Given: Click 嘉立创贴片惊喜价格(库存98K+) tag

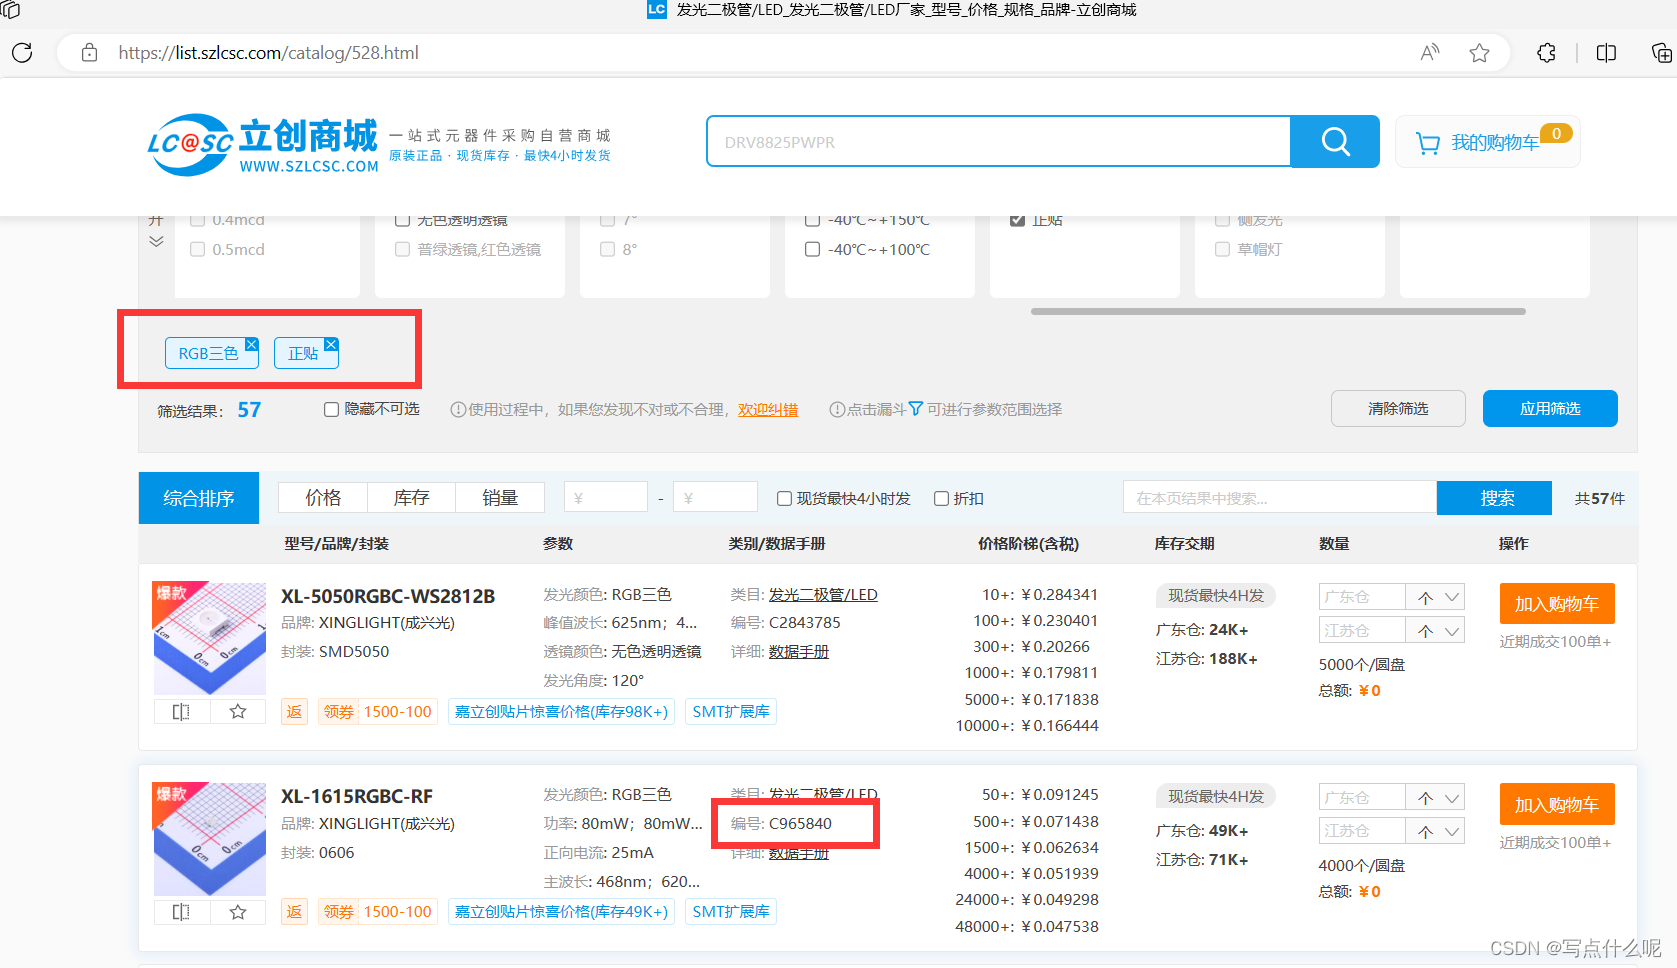Looking at the screenshot, I should [x=561, y=712].
